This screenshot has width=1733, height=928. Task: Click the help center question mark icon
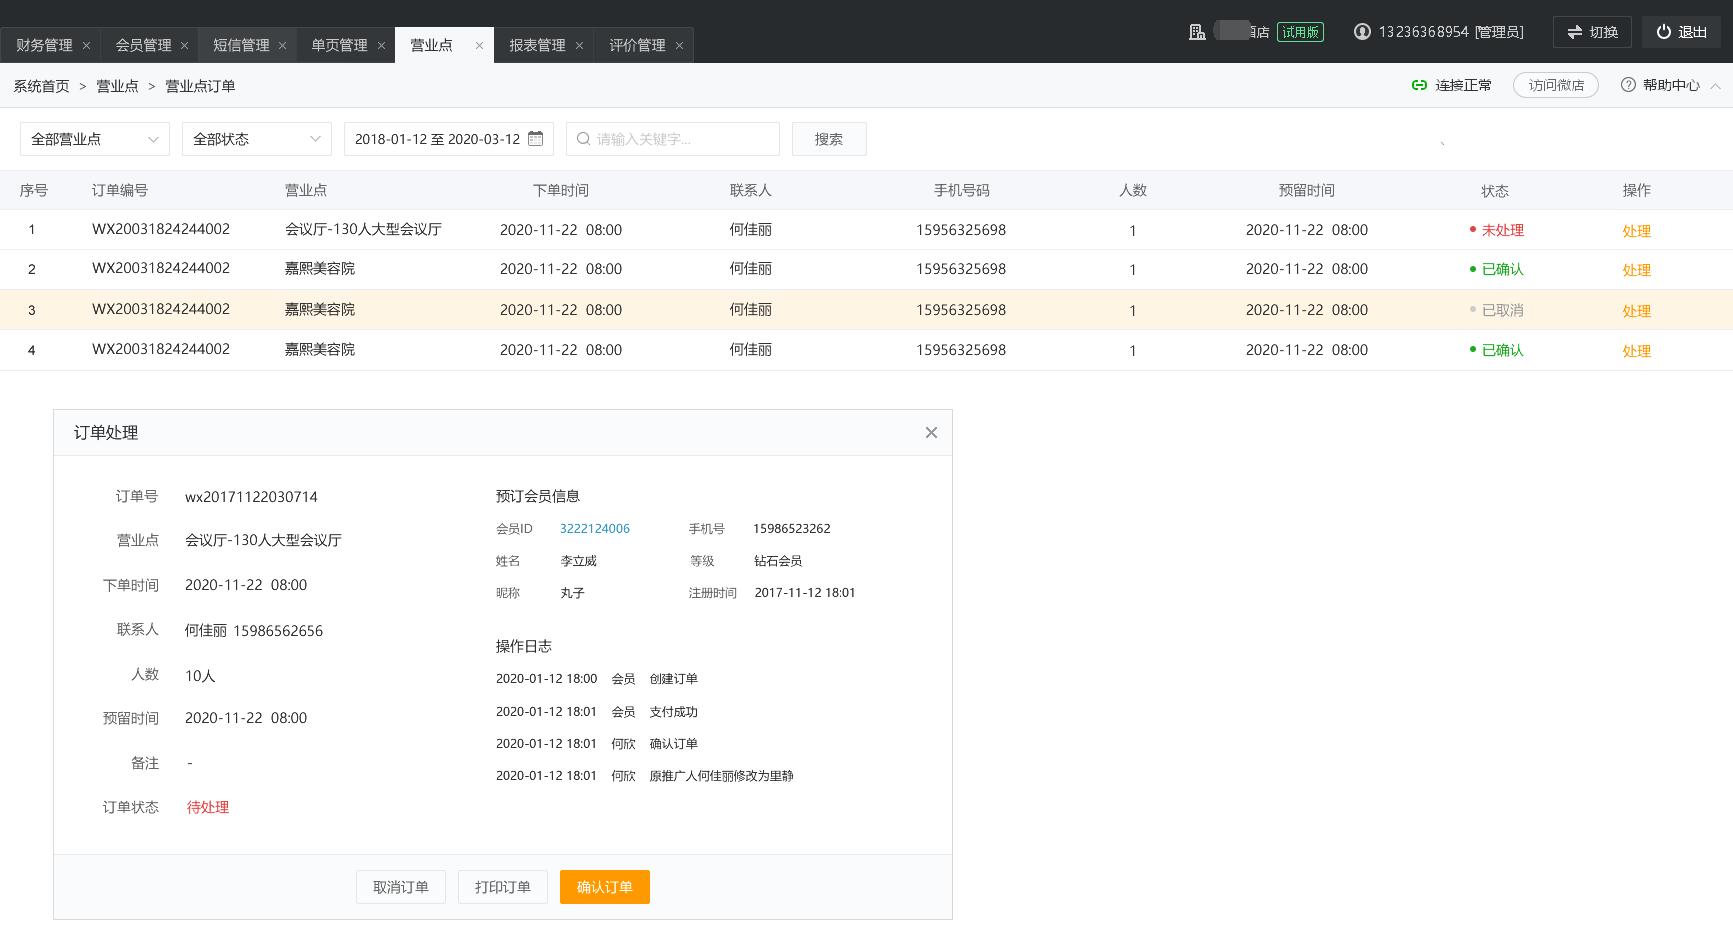coord(1628,85)
